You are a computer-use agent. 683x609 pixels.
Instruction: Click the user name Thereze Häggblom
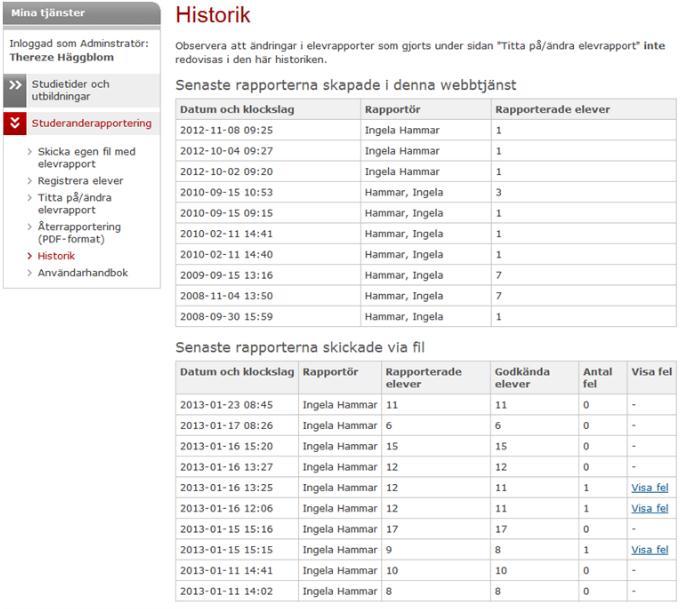pos(61,58)
